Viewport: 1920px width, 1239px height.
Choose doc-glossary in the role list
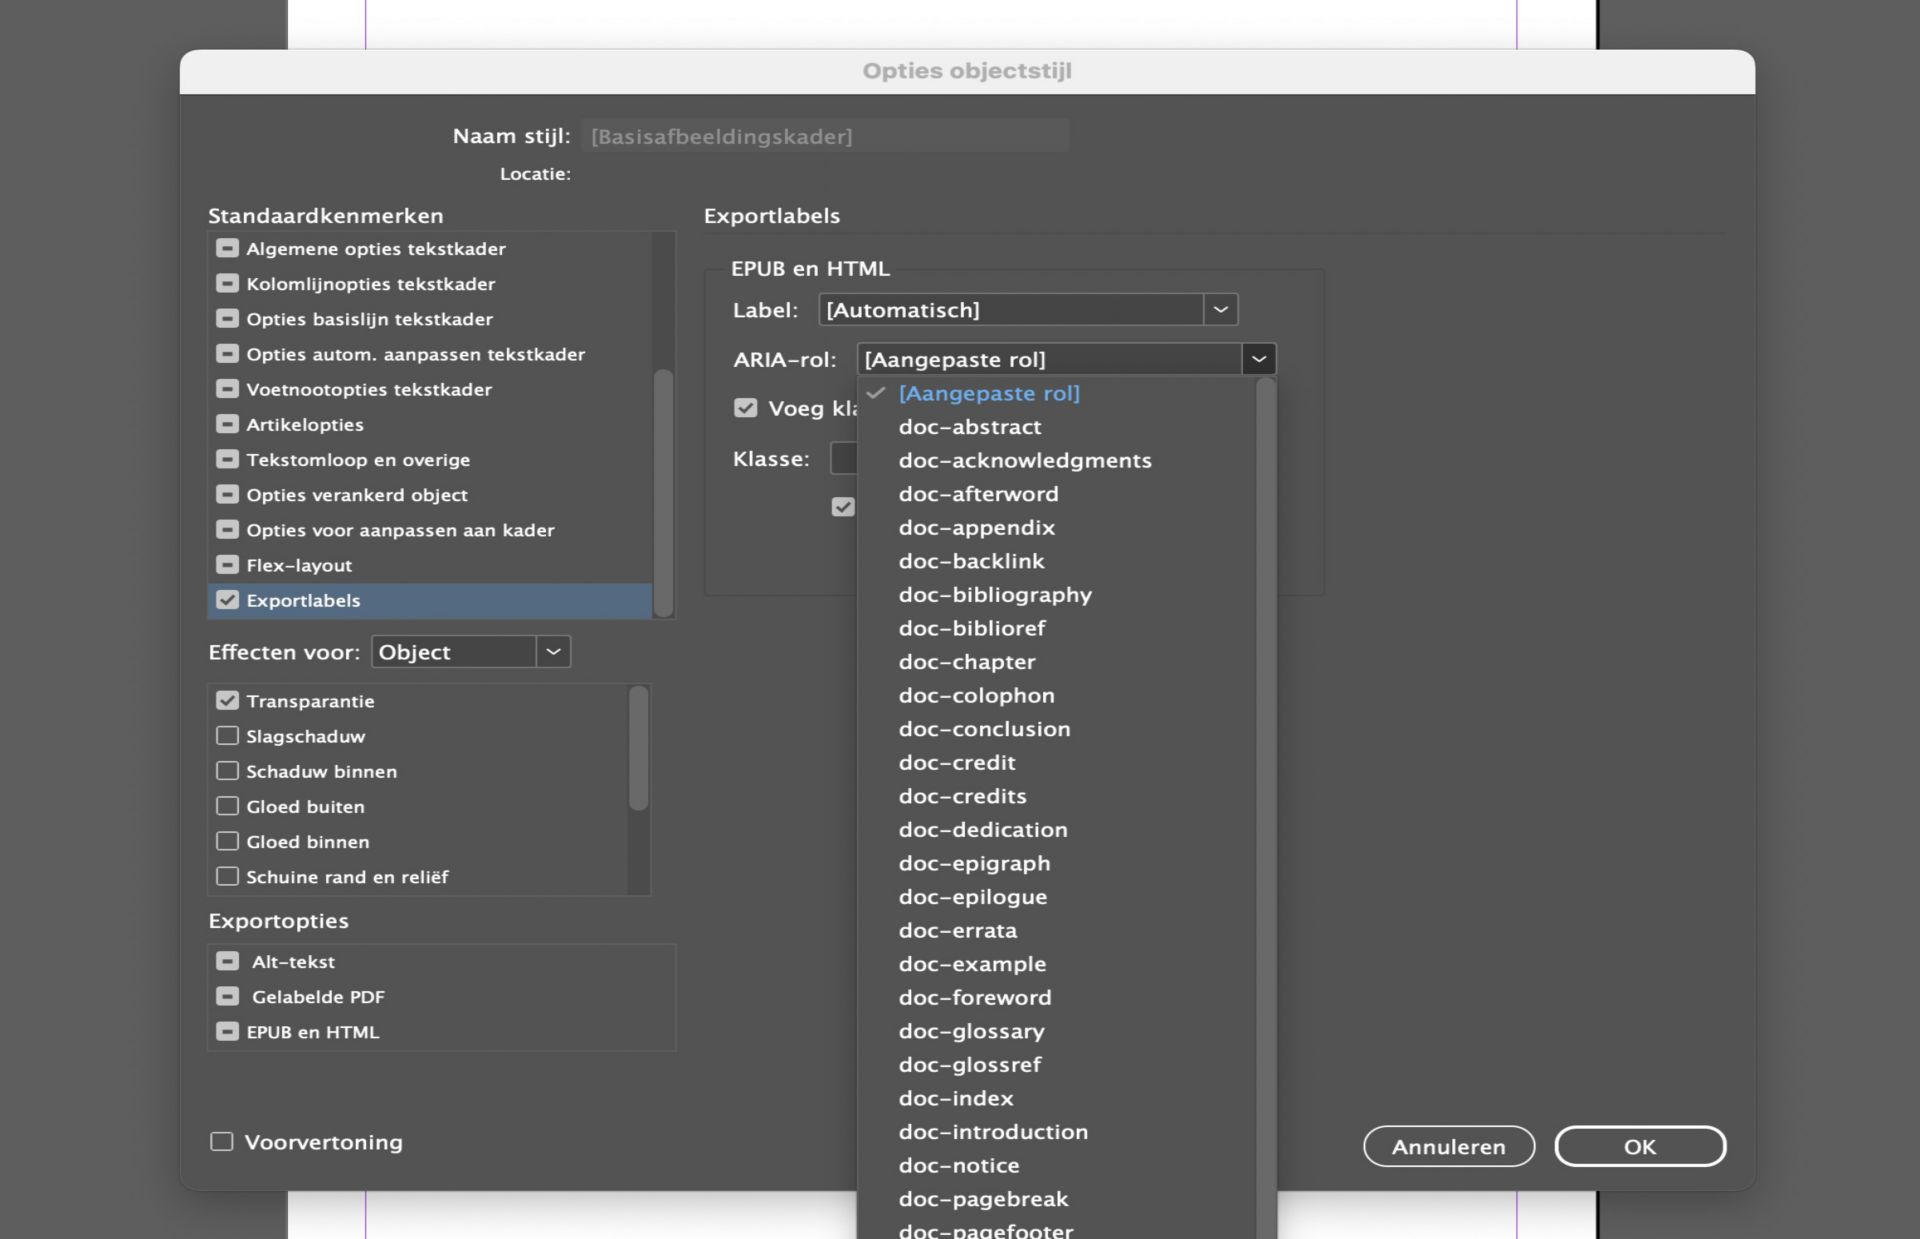click(970, 1031)
